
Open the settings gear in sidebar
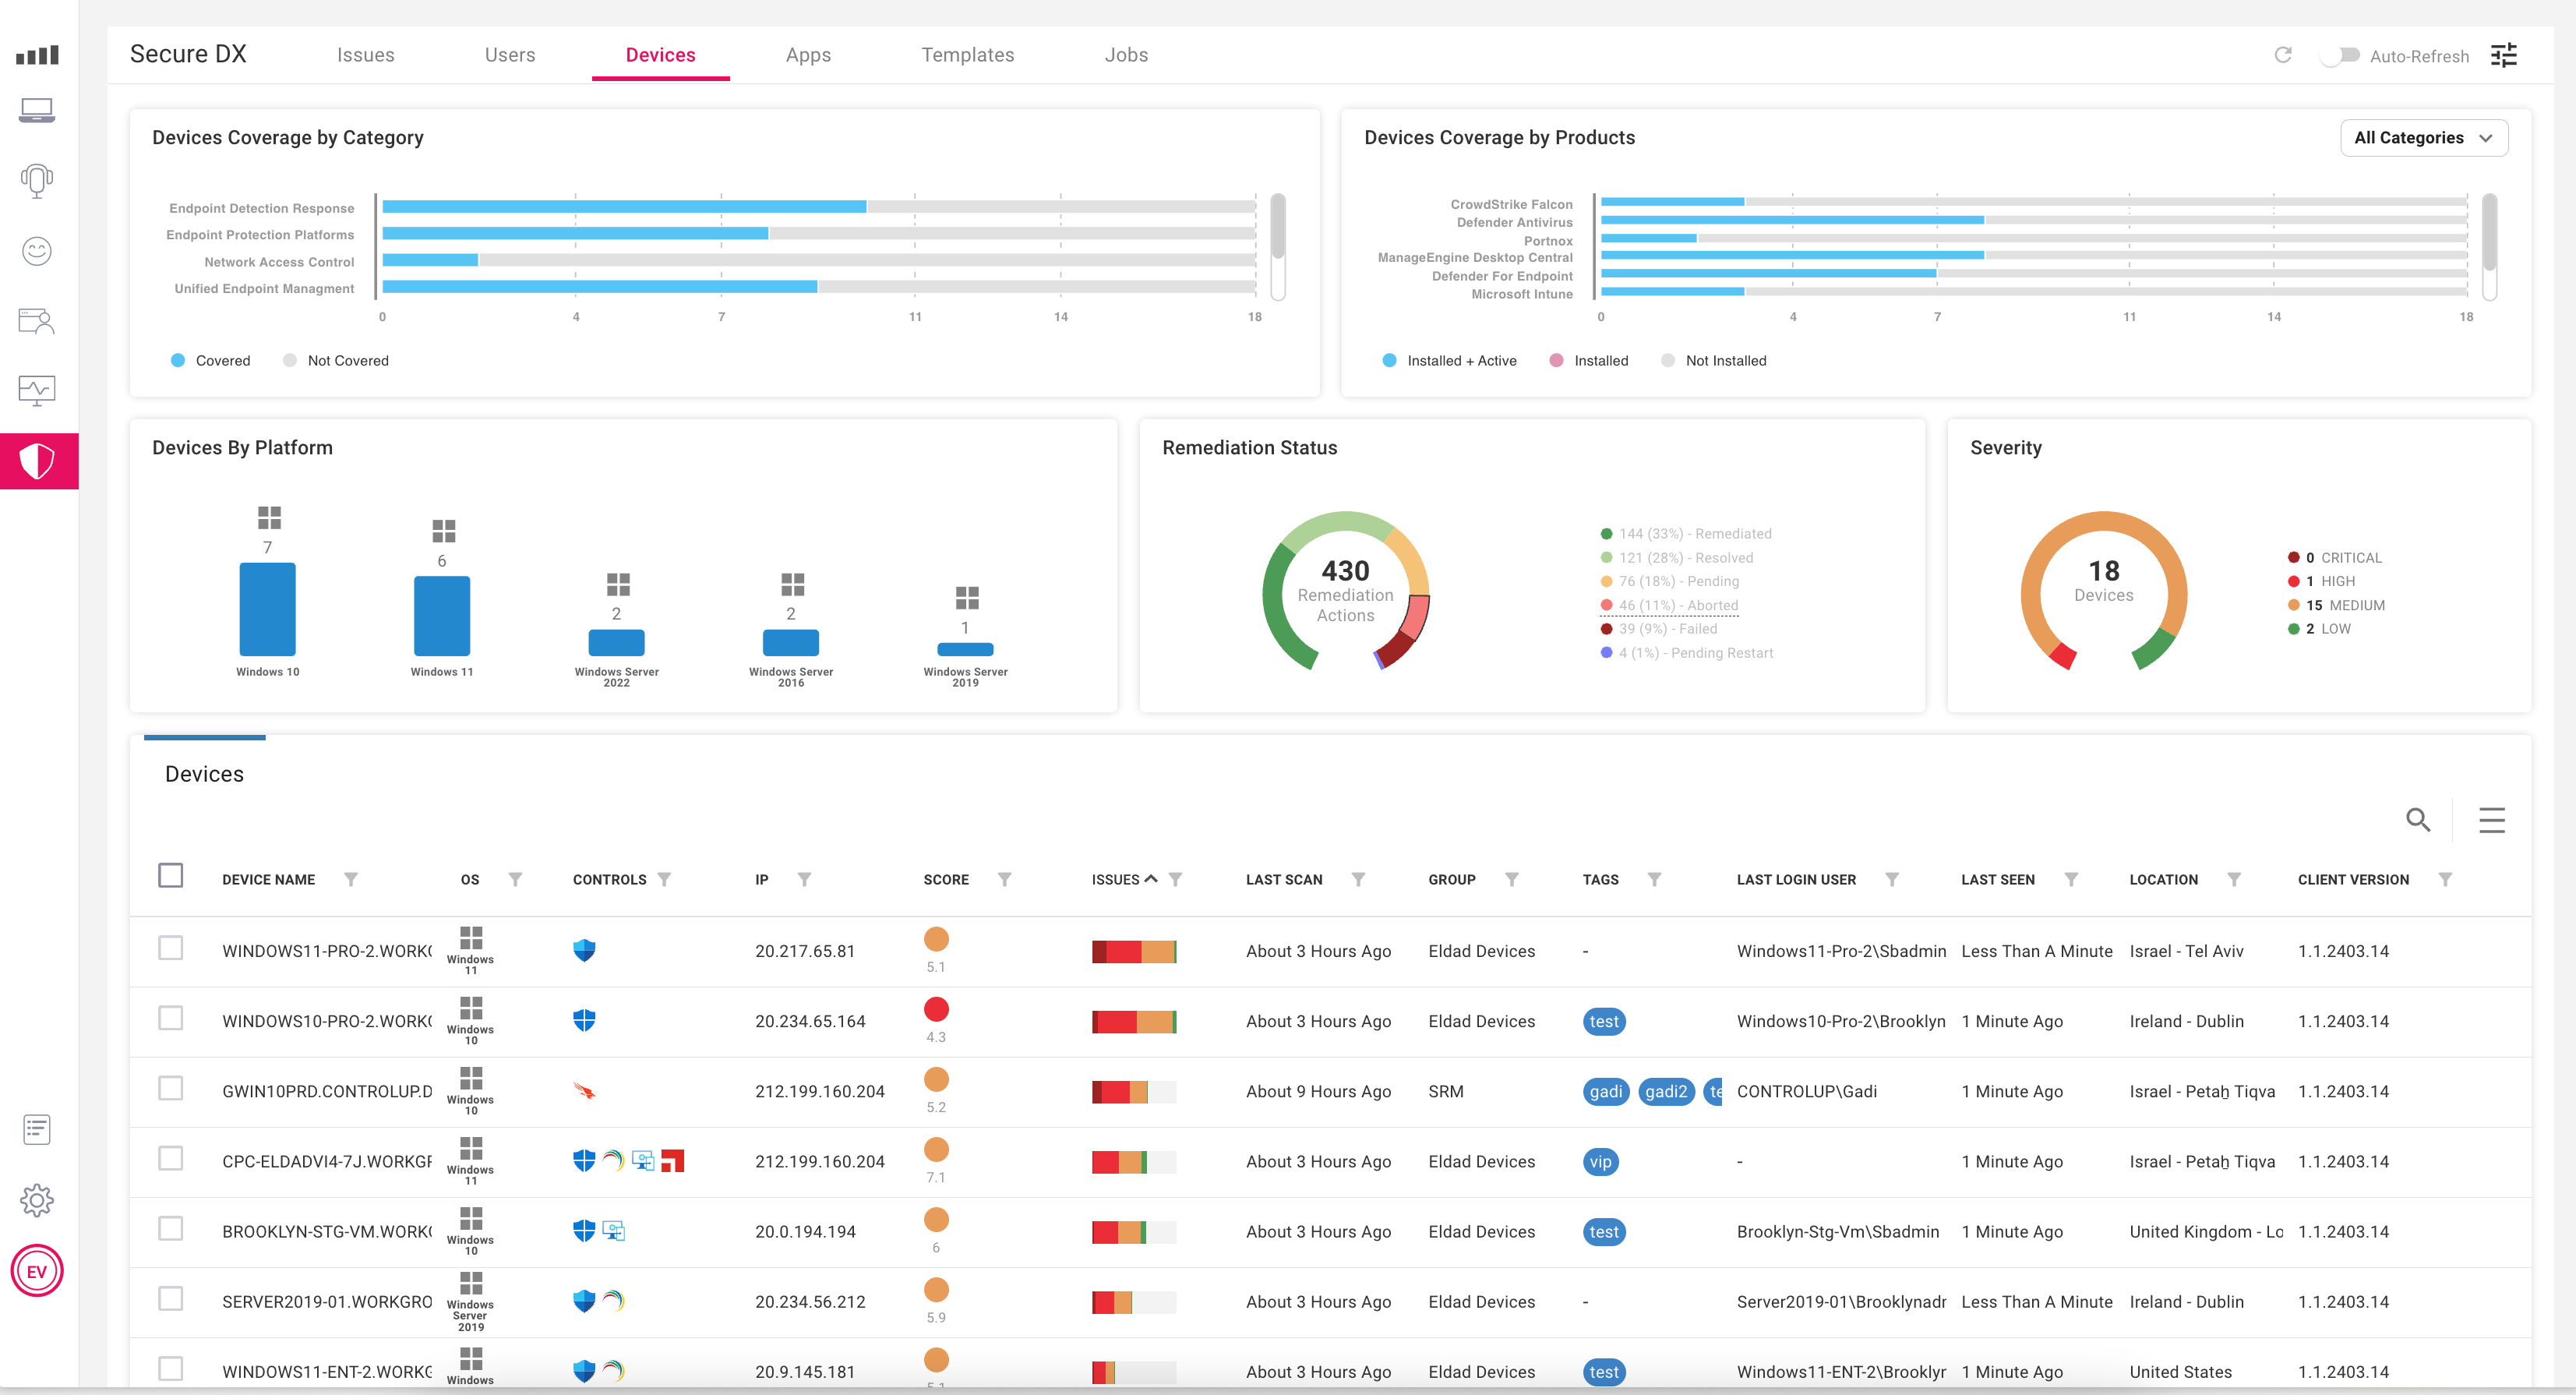pyautogui.click(x=37, y=1200)
